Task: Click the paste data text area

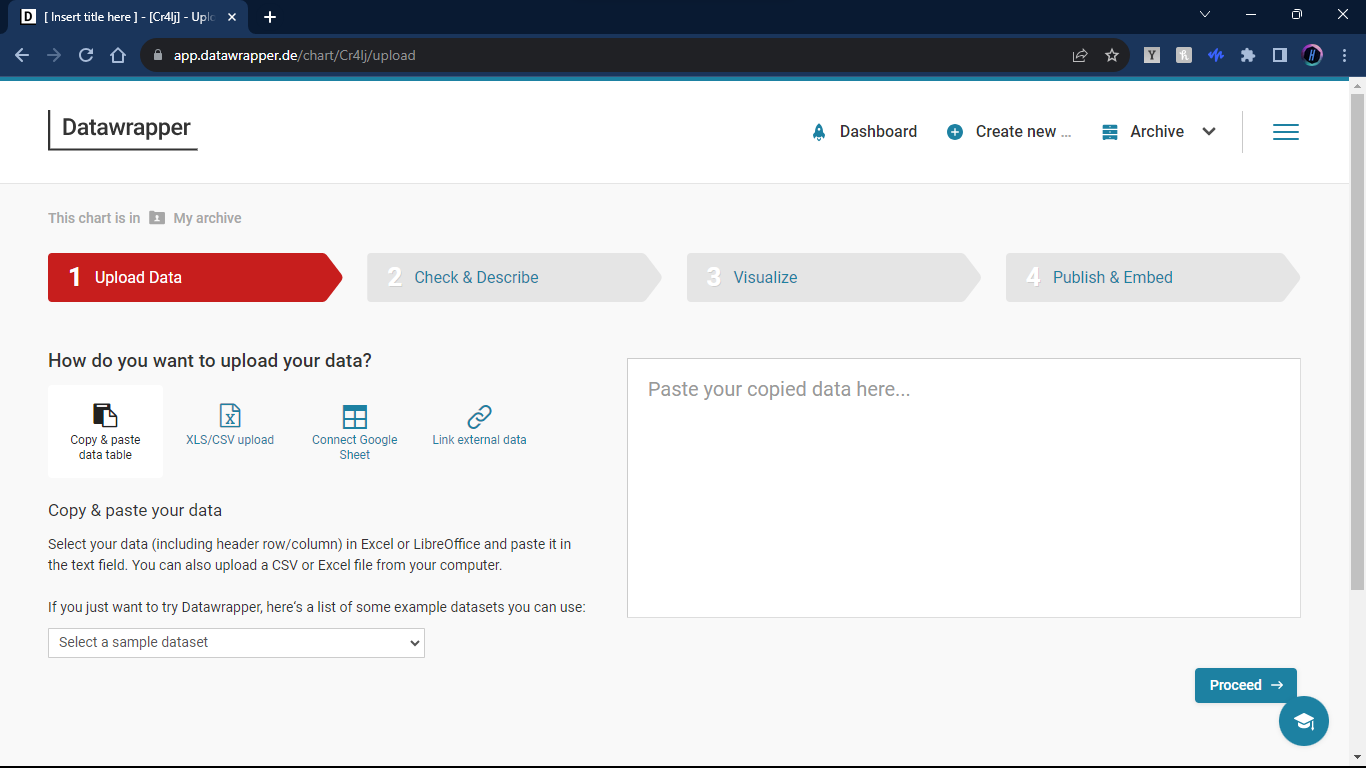Action: (x=963, y=488)
